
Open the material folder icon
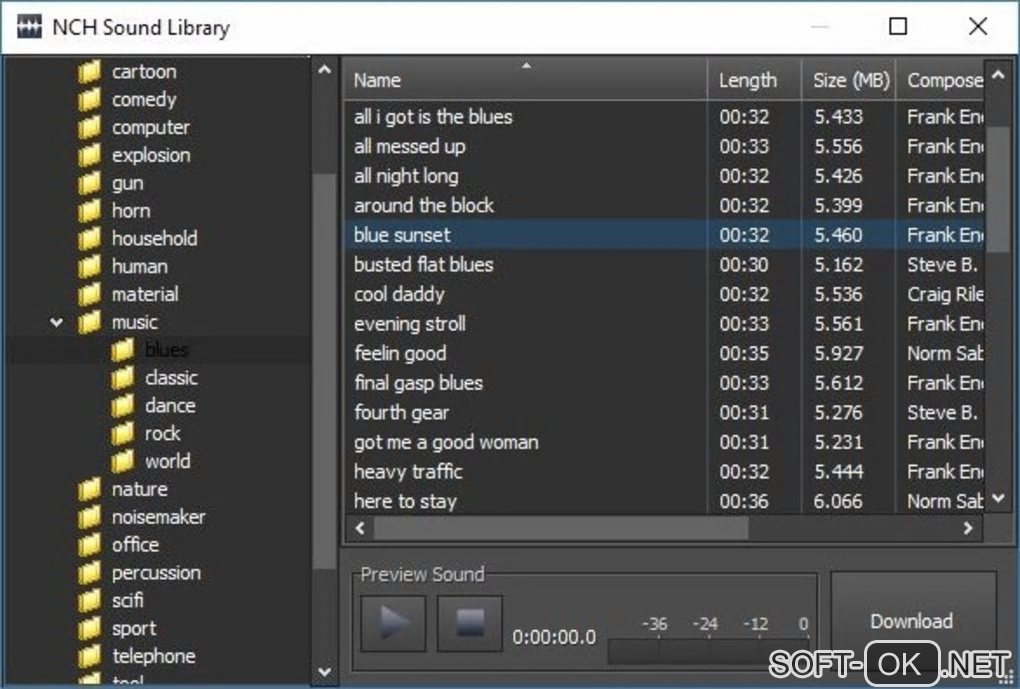(x=90, y=294)
